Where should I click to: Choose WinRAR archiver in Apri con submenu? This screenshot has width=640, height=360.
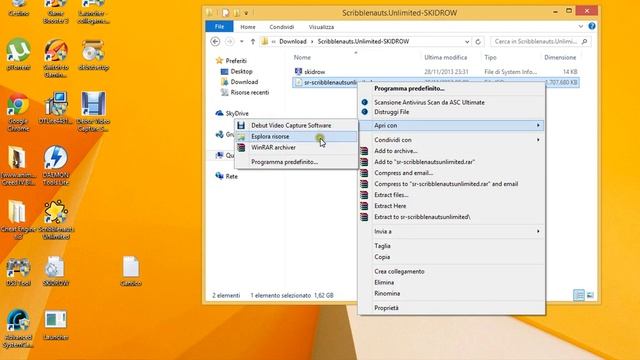pos(296,147)
